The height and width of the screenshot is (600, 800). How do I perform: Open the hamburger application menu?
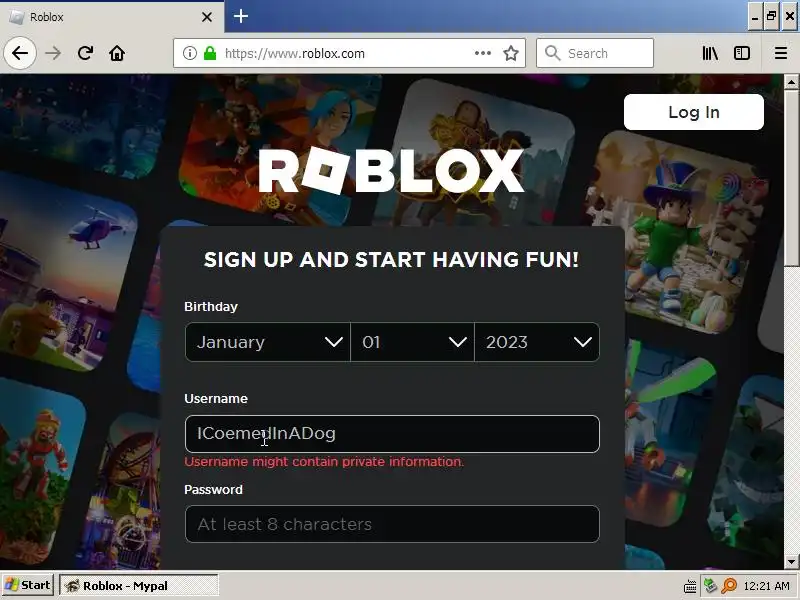781,53
